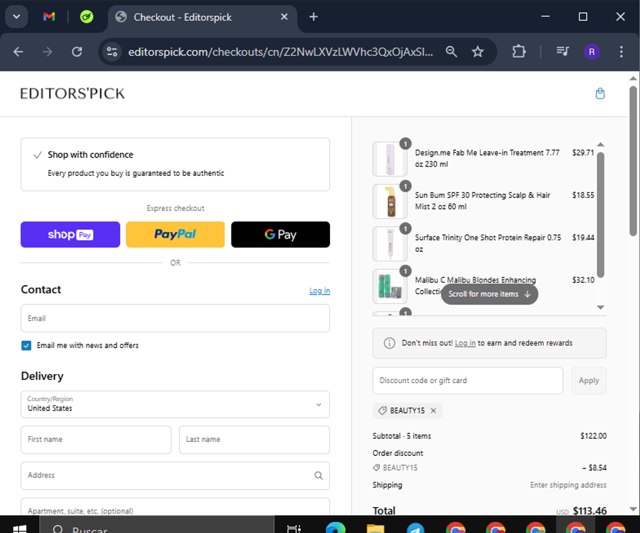Select the Malibu C Blondes thumbnail
Image resolution: width=640 pixels, height=533 pixels.
(390, 286)
